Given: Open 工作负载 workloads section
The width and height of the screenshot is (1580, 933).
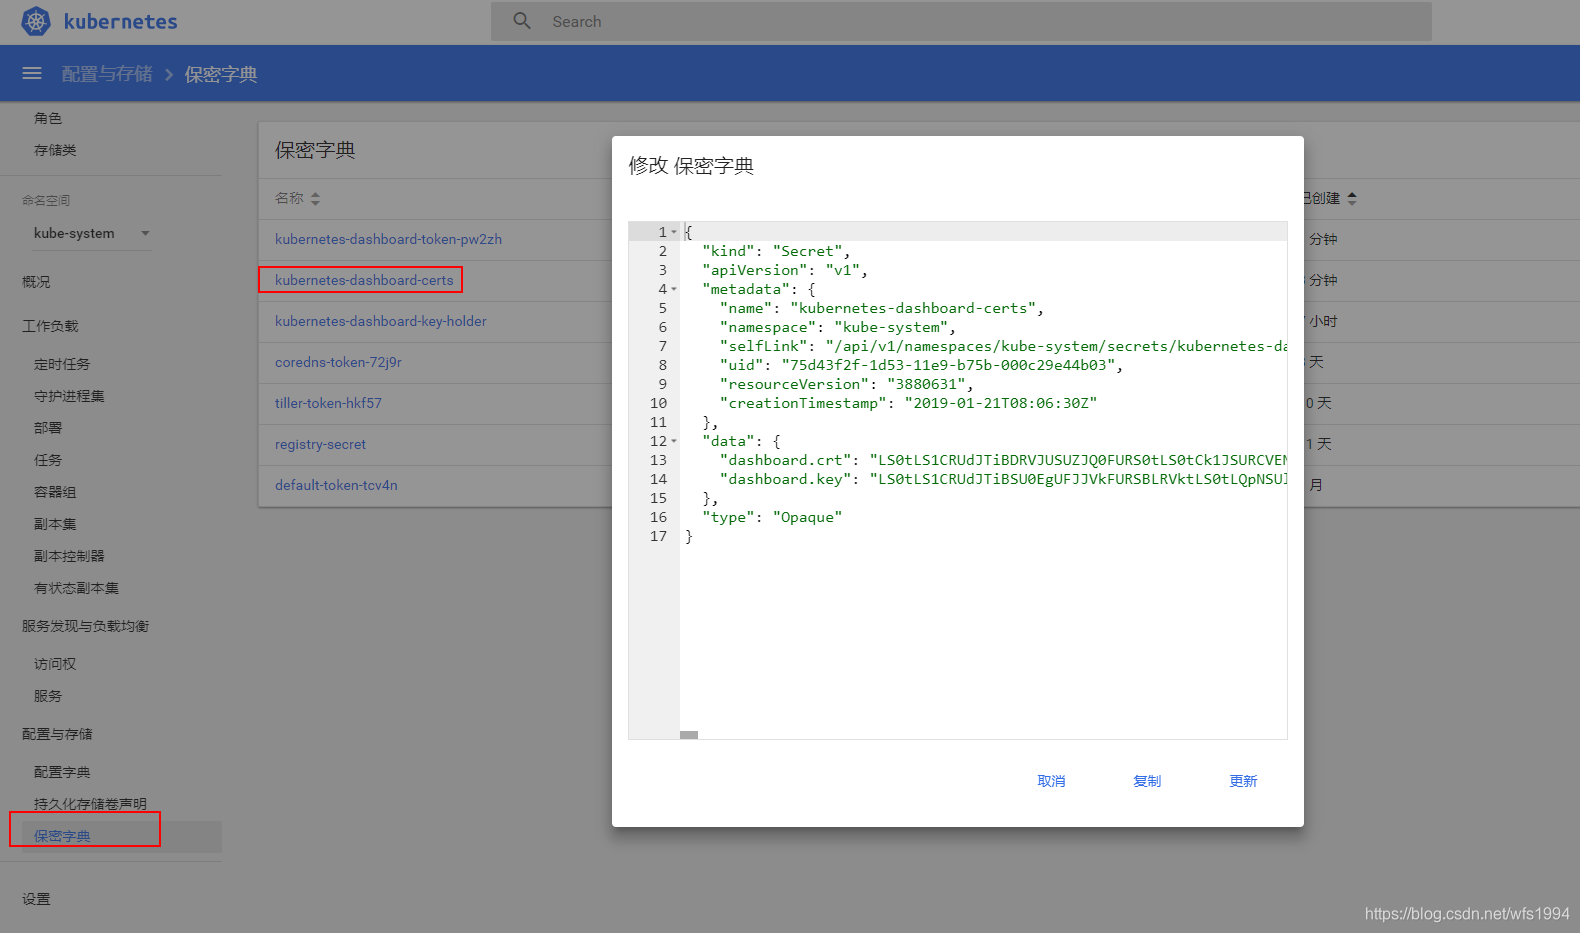Looking at the screenshot, I should point(50,326).
